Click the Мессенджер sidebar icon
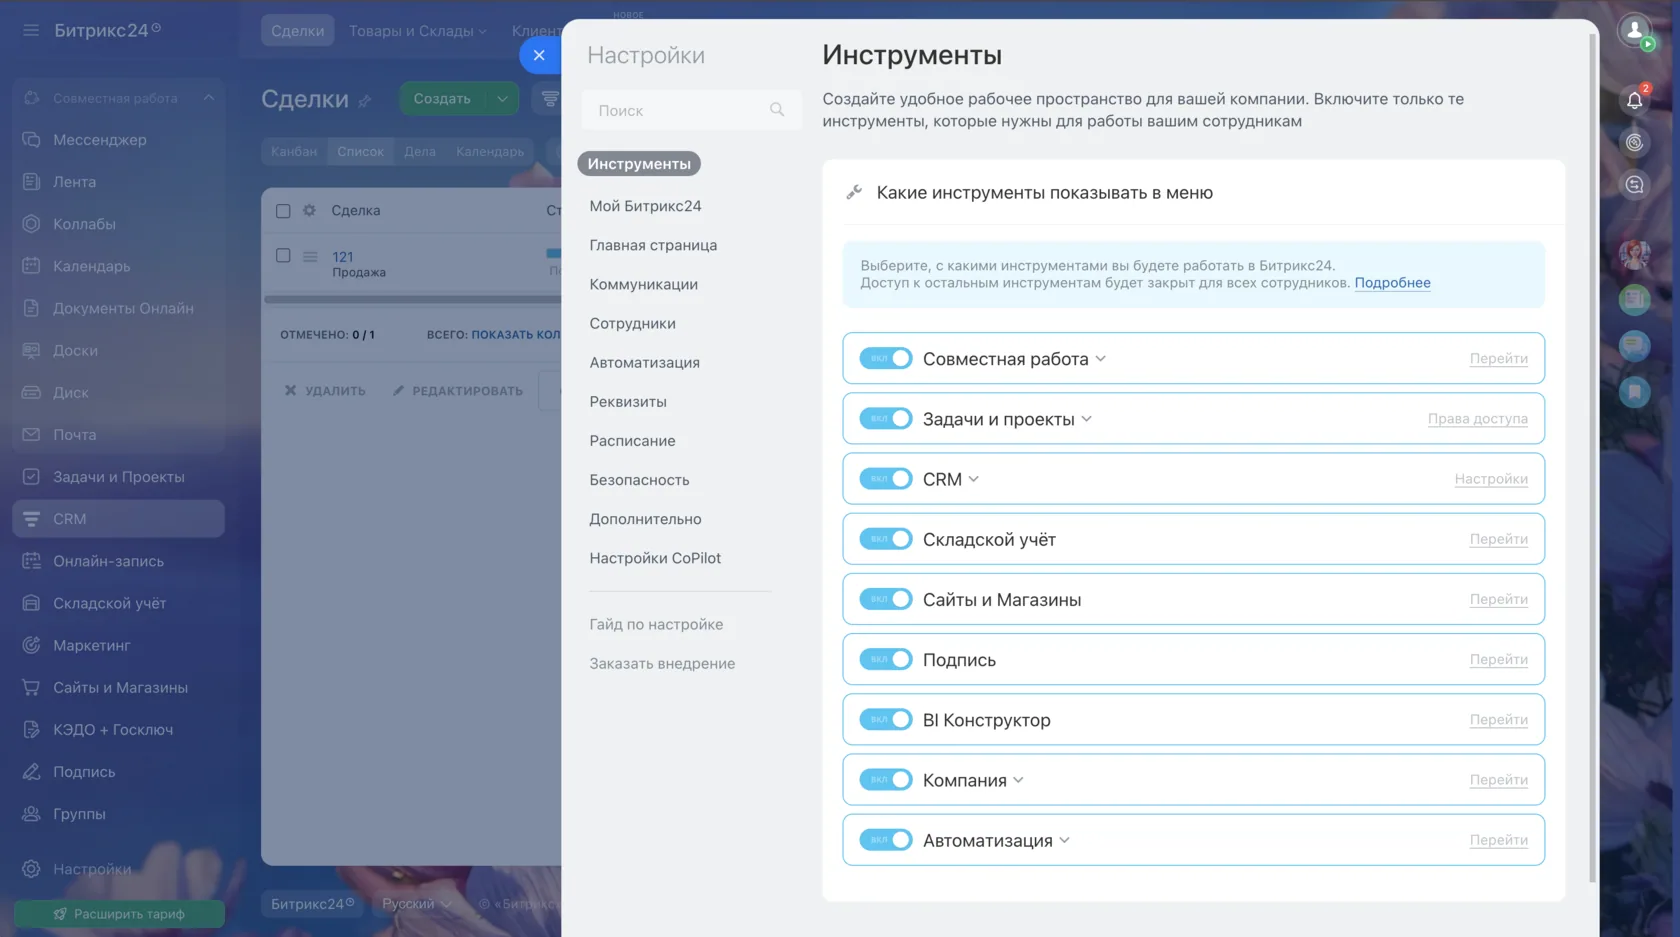Viewport: 1680px width, 937px height. tap(31, 140)
